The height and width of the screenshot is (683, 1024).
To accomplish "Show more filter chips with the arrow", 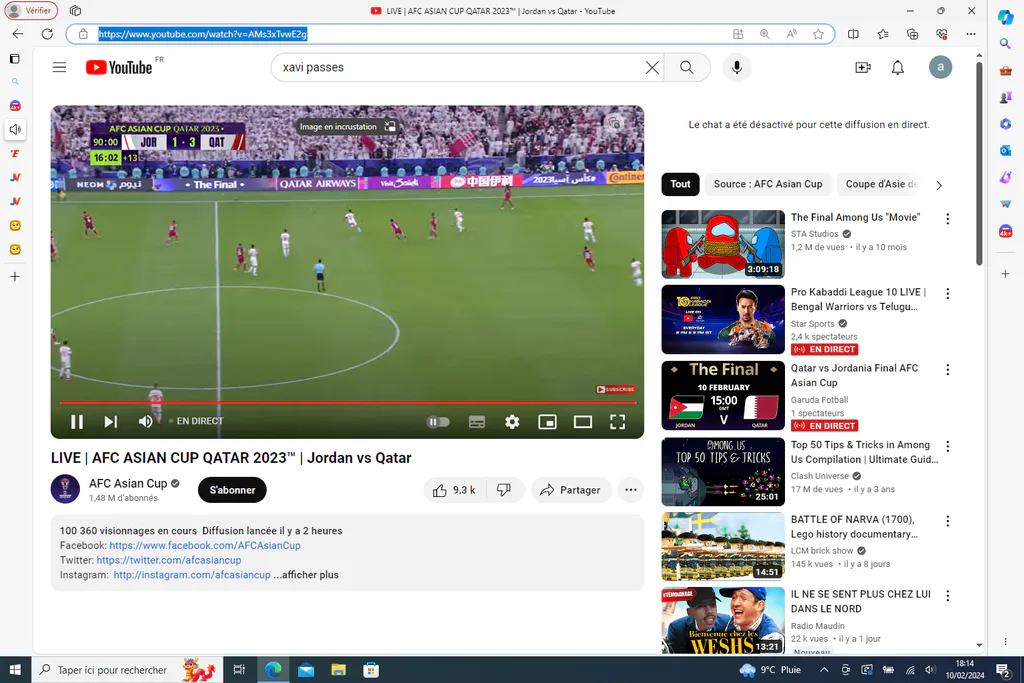I will pyautogui.click(x=939, y=185).
